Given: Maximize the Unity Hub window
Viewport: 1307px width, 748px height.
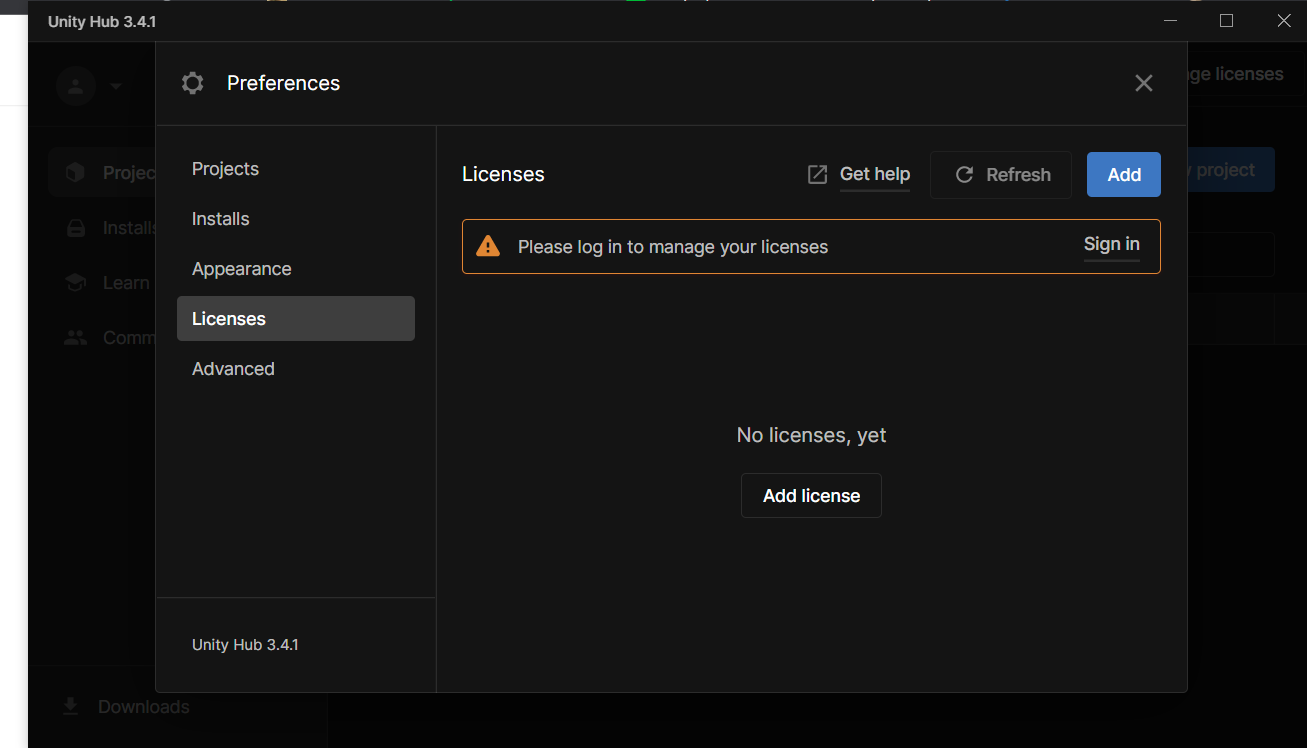Looking at the screenshot, I should 1226,21.
